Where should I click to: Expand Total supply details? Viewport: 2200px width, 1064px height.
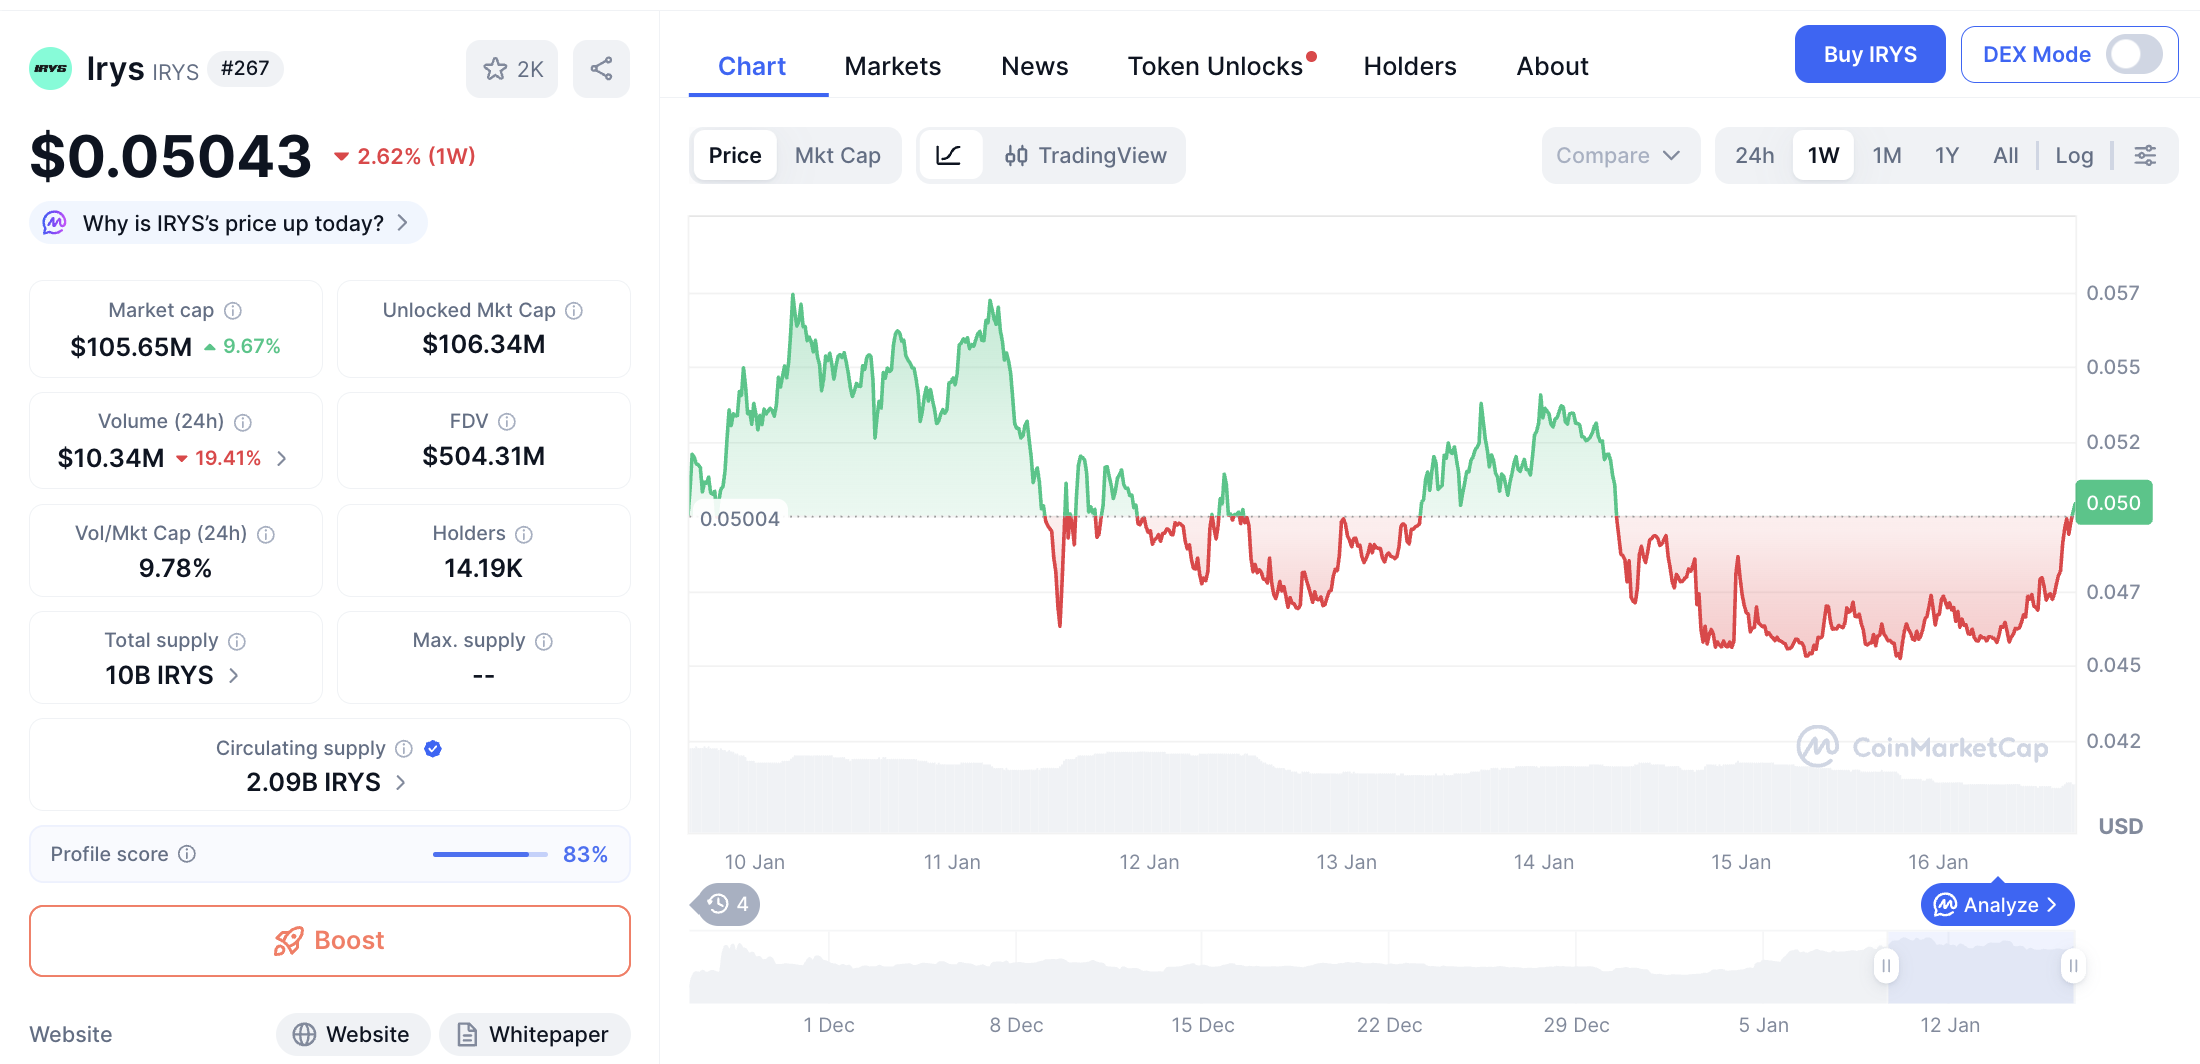point(234,675)
